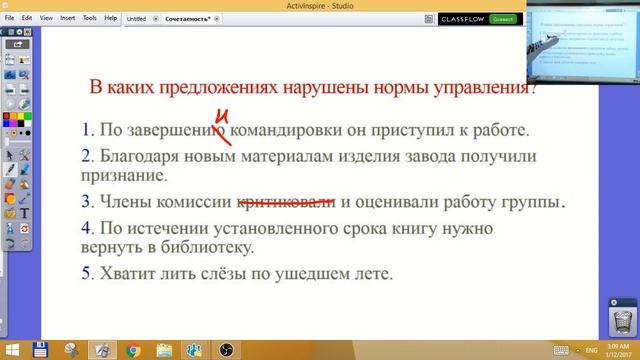Pick the white pen color
The image size is (640, 360).
[x=28, y=123]
